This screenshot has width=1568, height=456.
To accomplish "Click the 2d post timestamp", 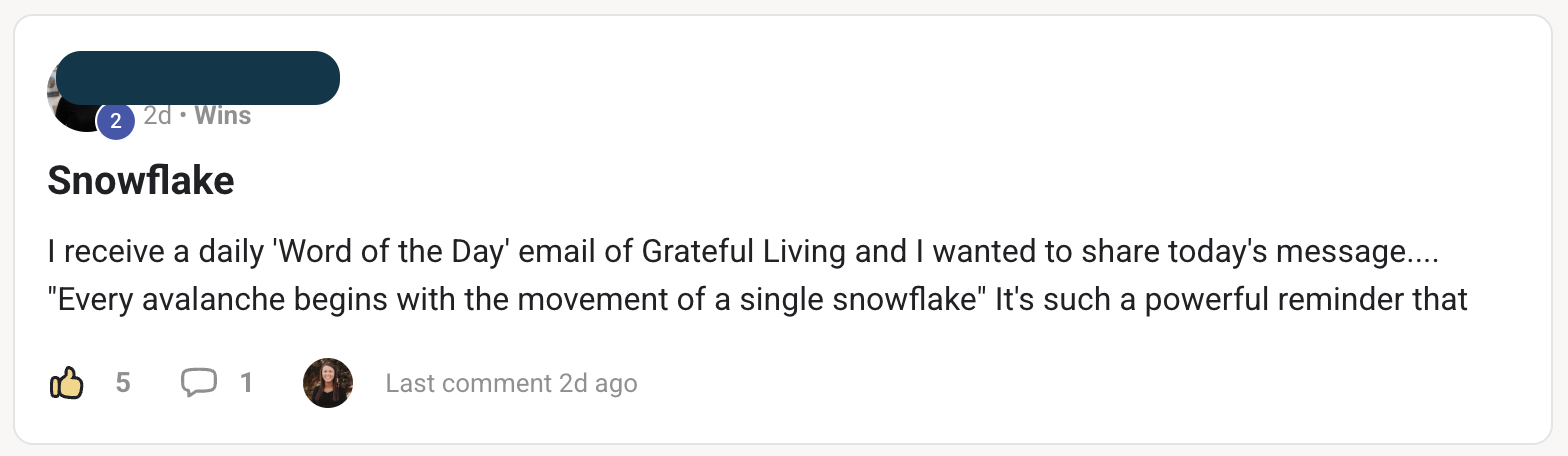I will click(x=157, y=115).
